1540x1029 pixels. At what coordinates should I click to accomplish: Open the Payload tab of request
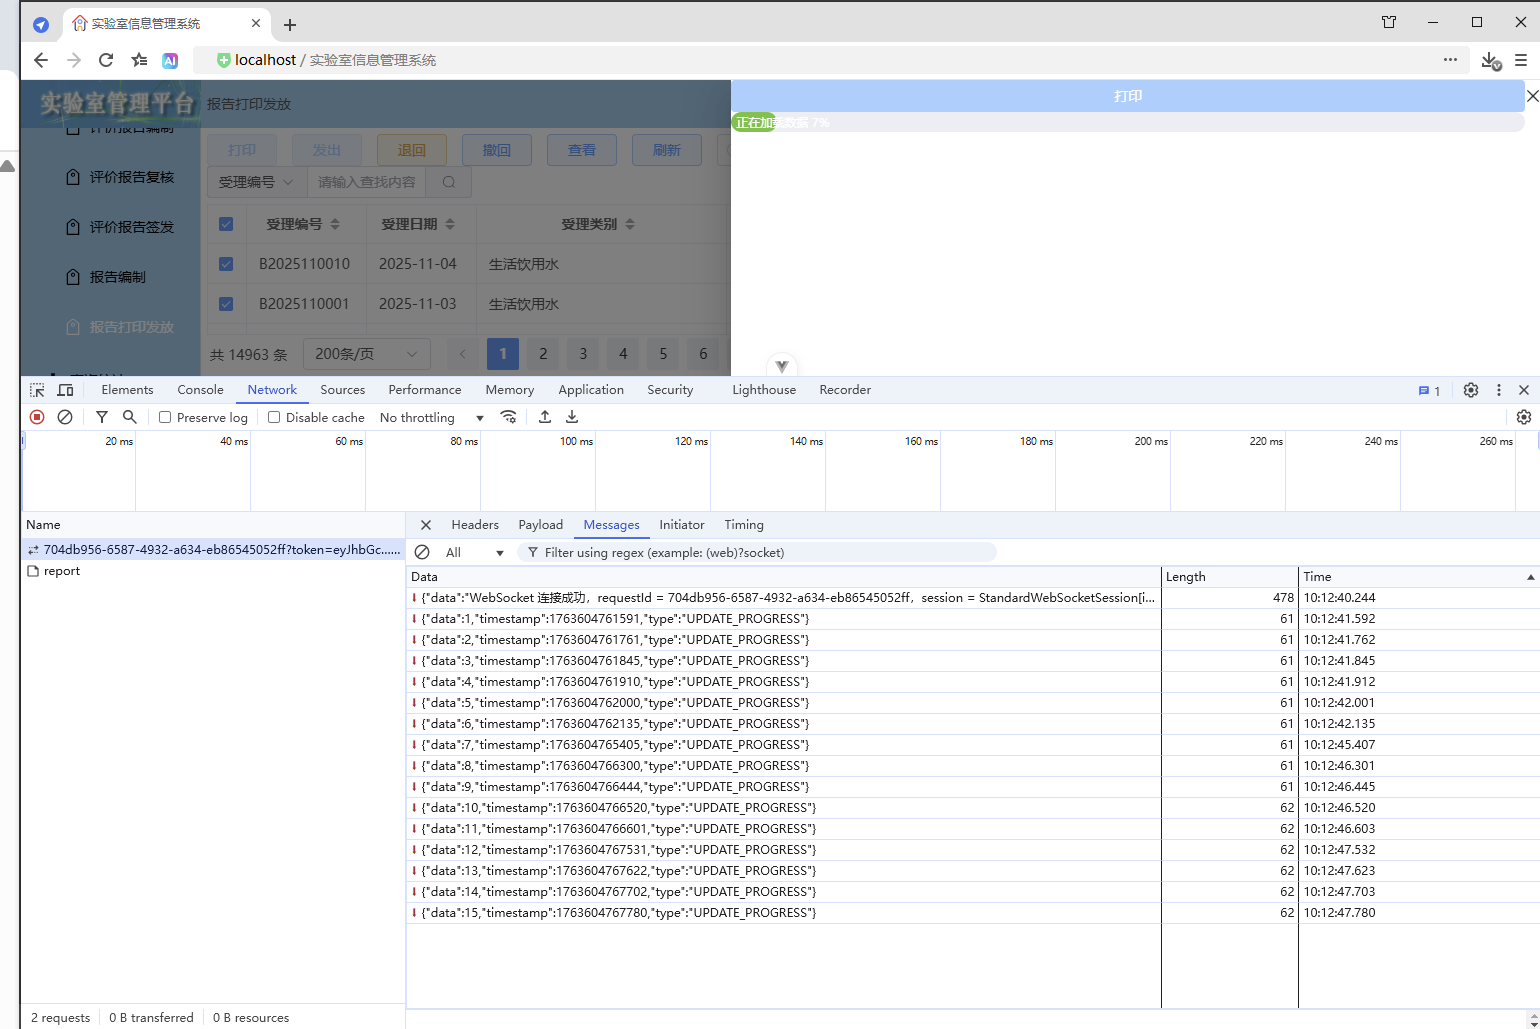[x=540, y=525]
